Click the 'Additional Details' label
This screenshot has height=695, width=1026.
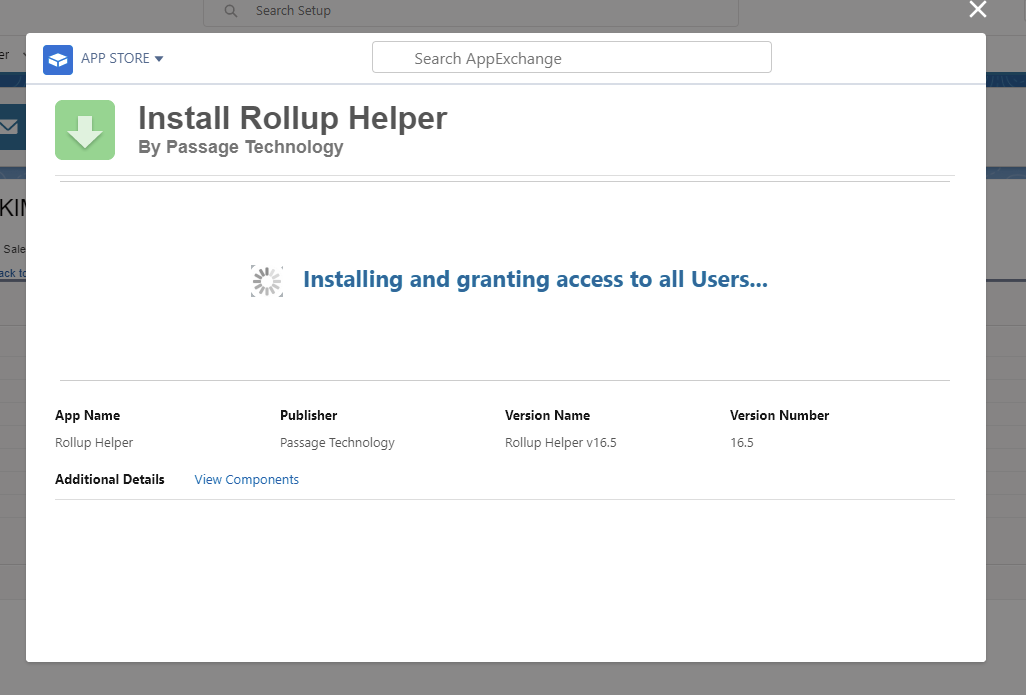(109, 479)
